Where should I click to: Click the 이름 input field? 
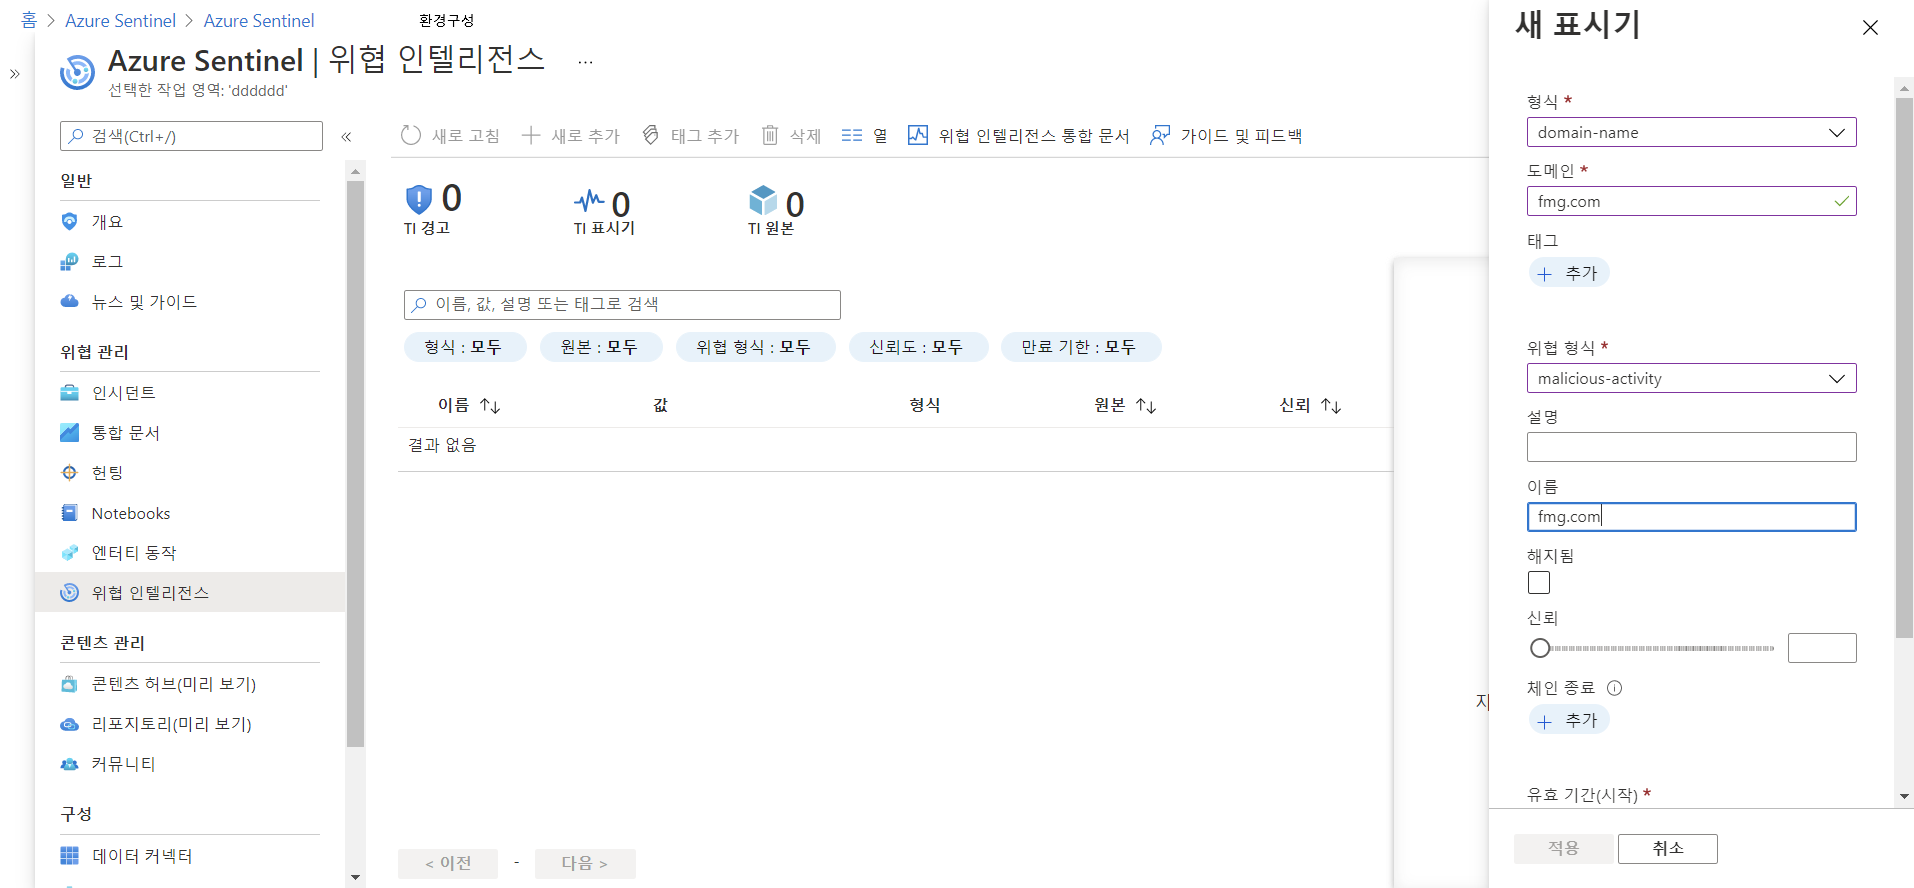(1691, 516)
